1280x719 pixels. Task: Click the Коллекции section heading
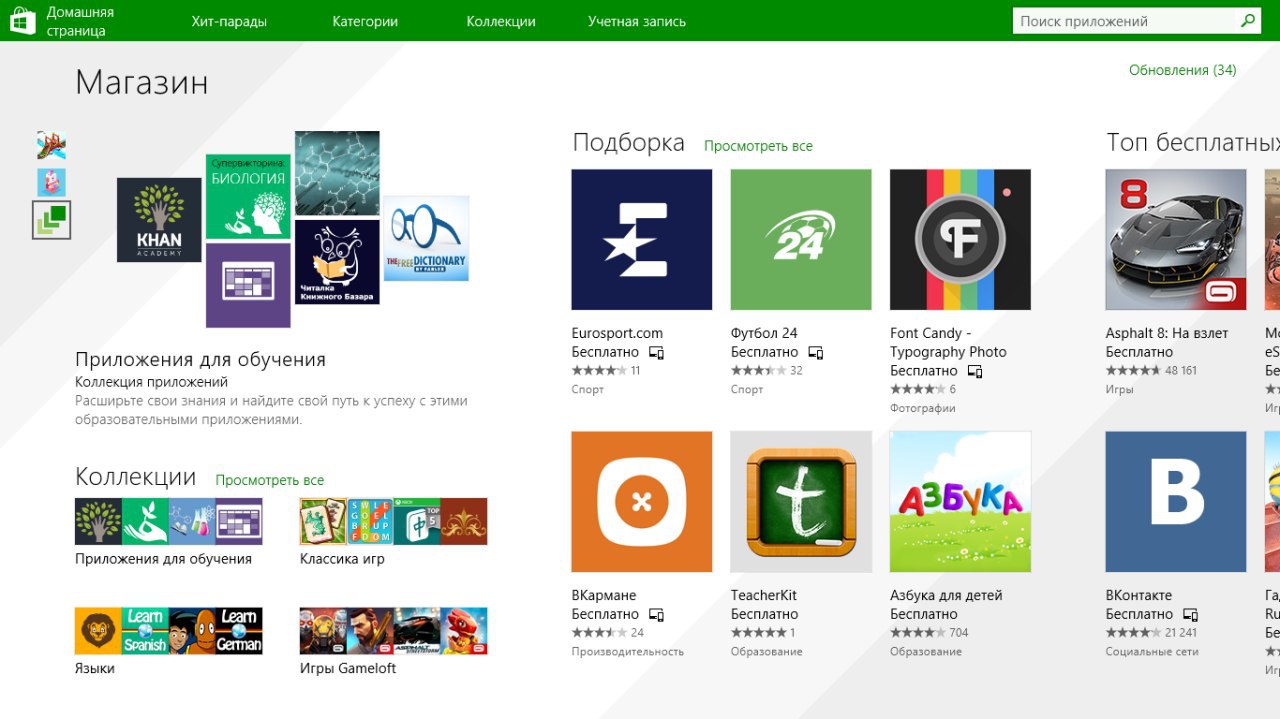point(136,476)
